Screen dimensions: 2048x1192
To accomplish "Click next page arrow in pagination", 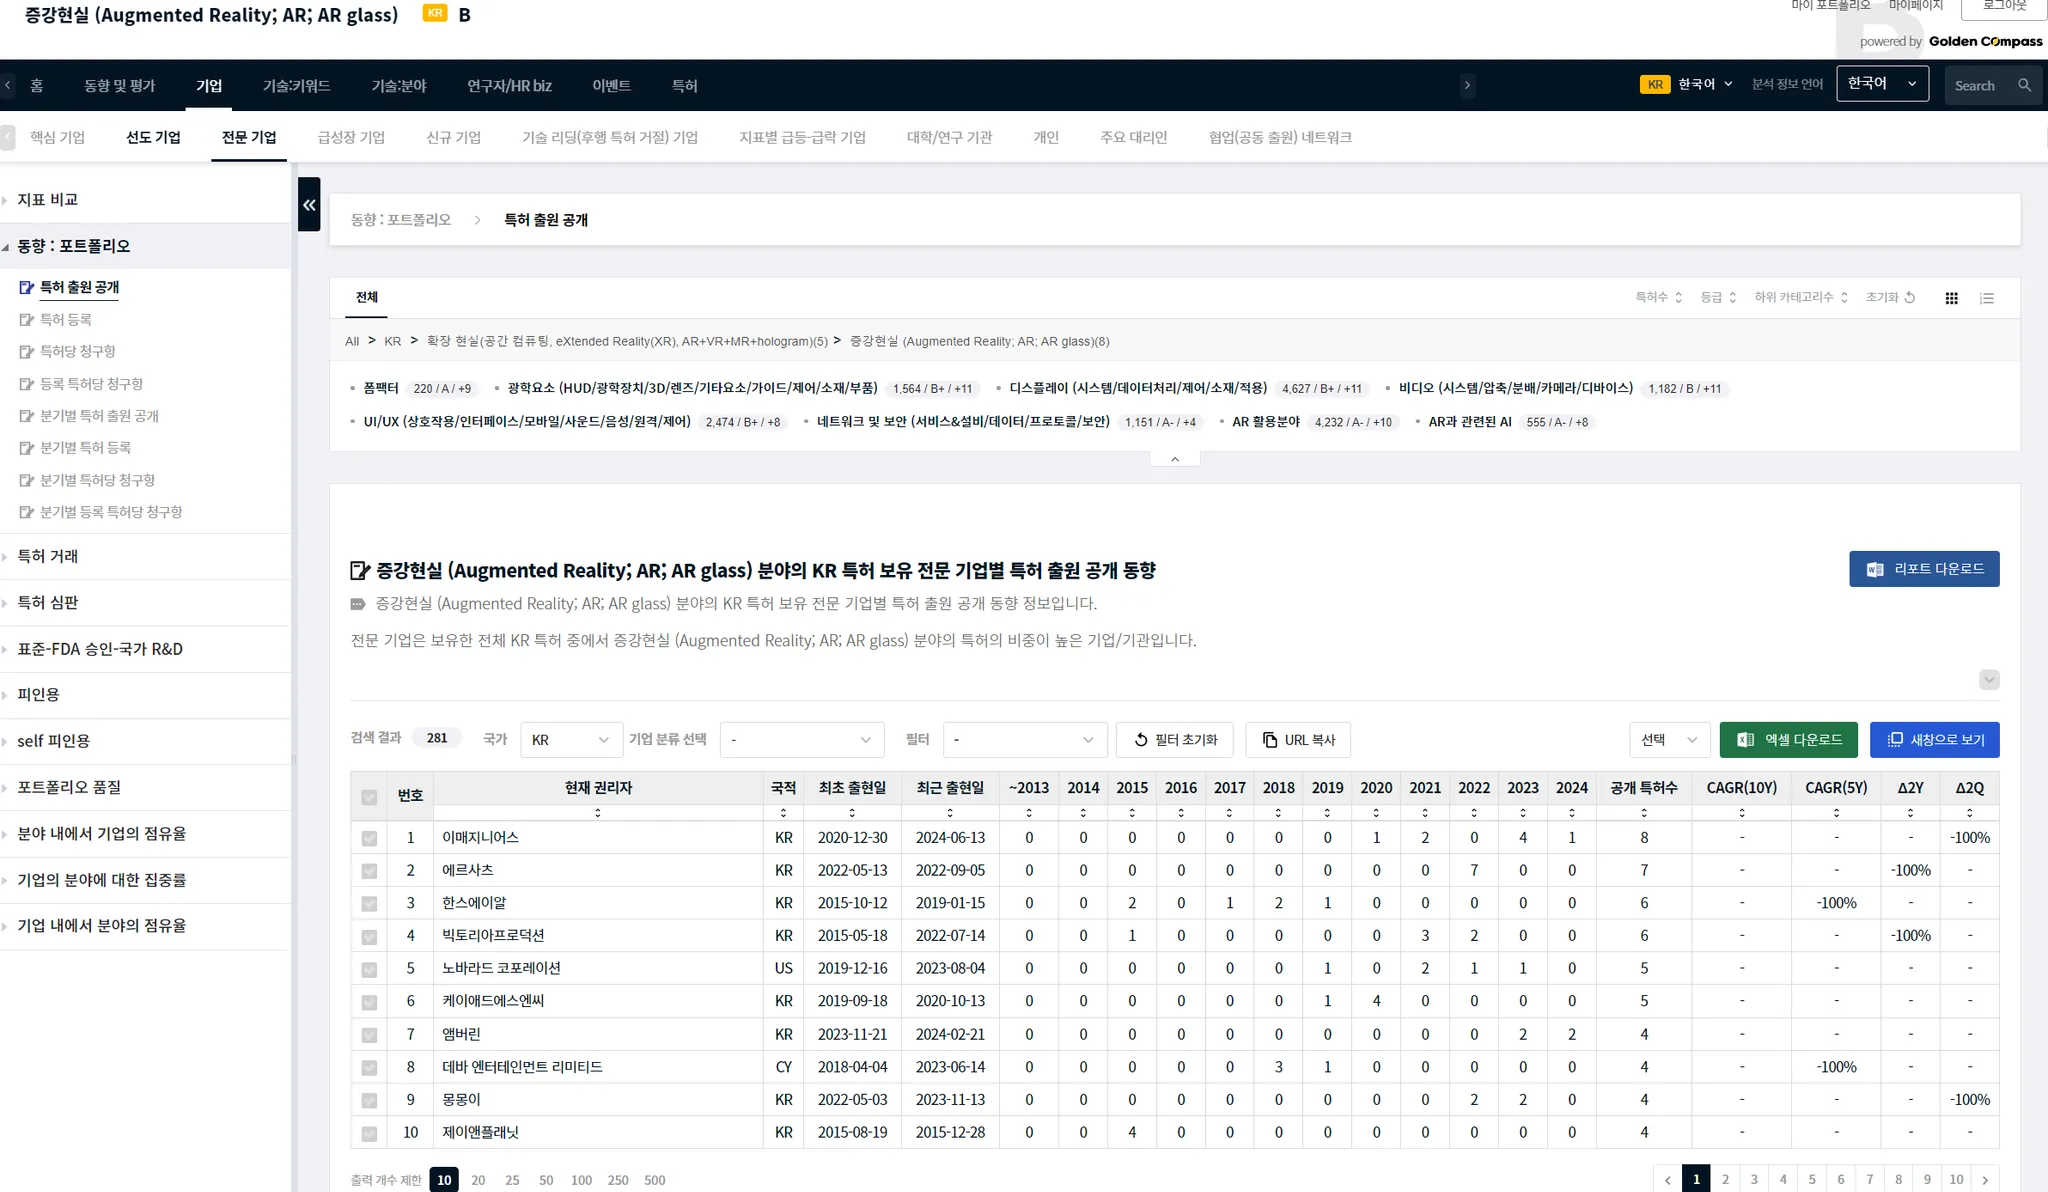I will [x=1985, y=1179].
